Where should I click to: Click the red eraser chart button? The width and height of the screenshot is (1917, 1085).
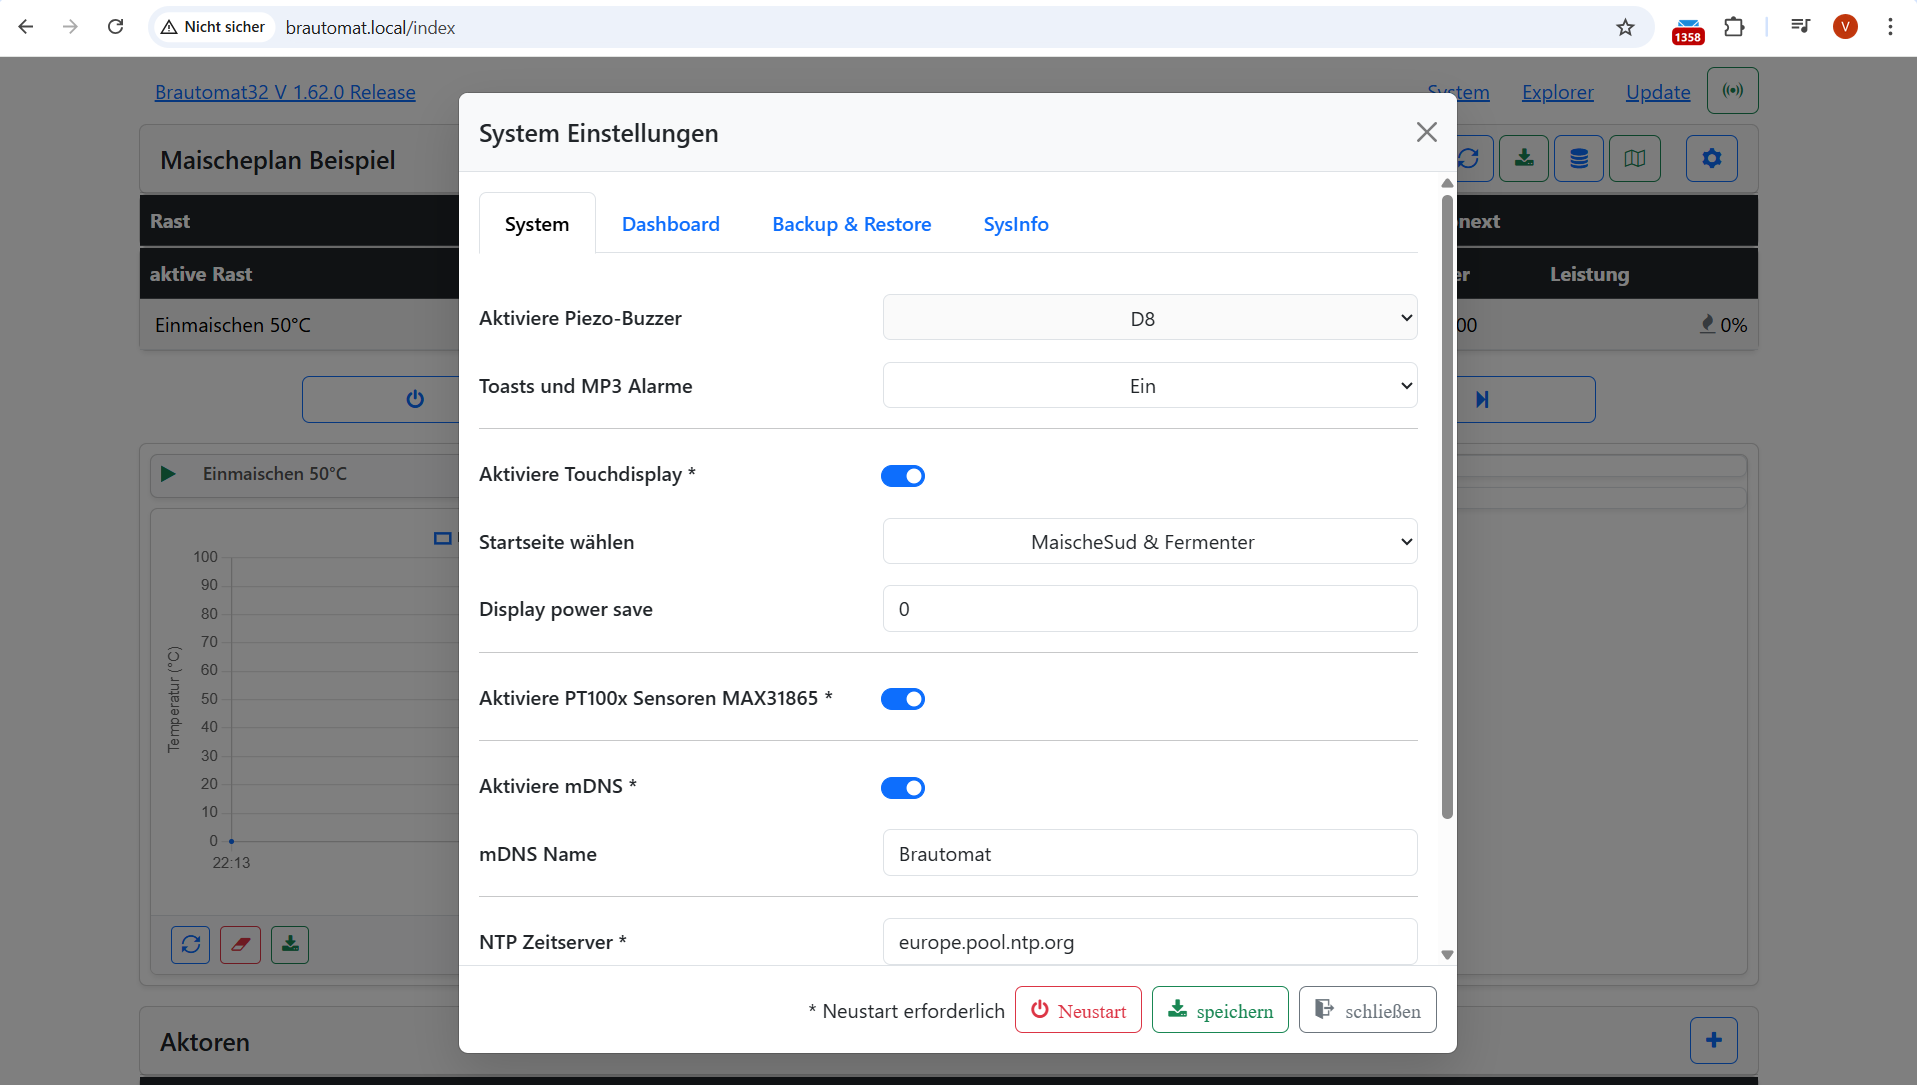[240, 944]
